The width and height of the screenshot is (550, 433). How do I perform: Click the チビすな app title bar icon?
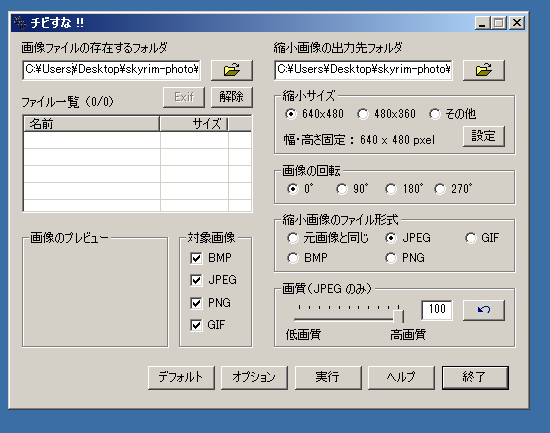(x=20, y=23)
